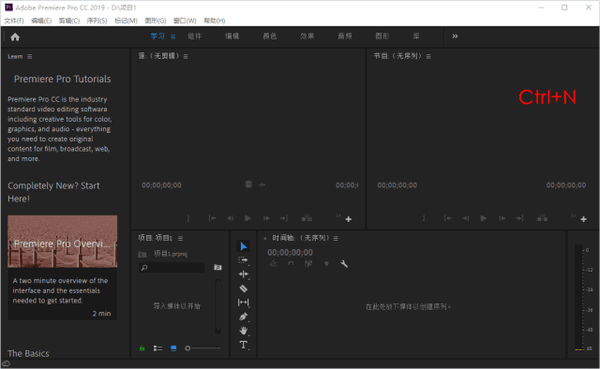The width and height of the screenshot is (600, 369).
Task: Select the Hand tool
Action: click(243, 330)
